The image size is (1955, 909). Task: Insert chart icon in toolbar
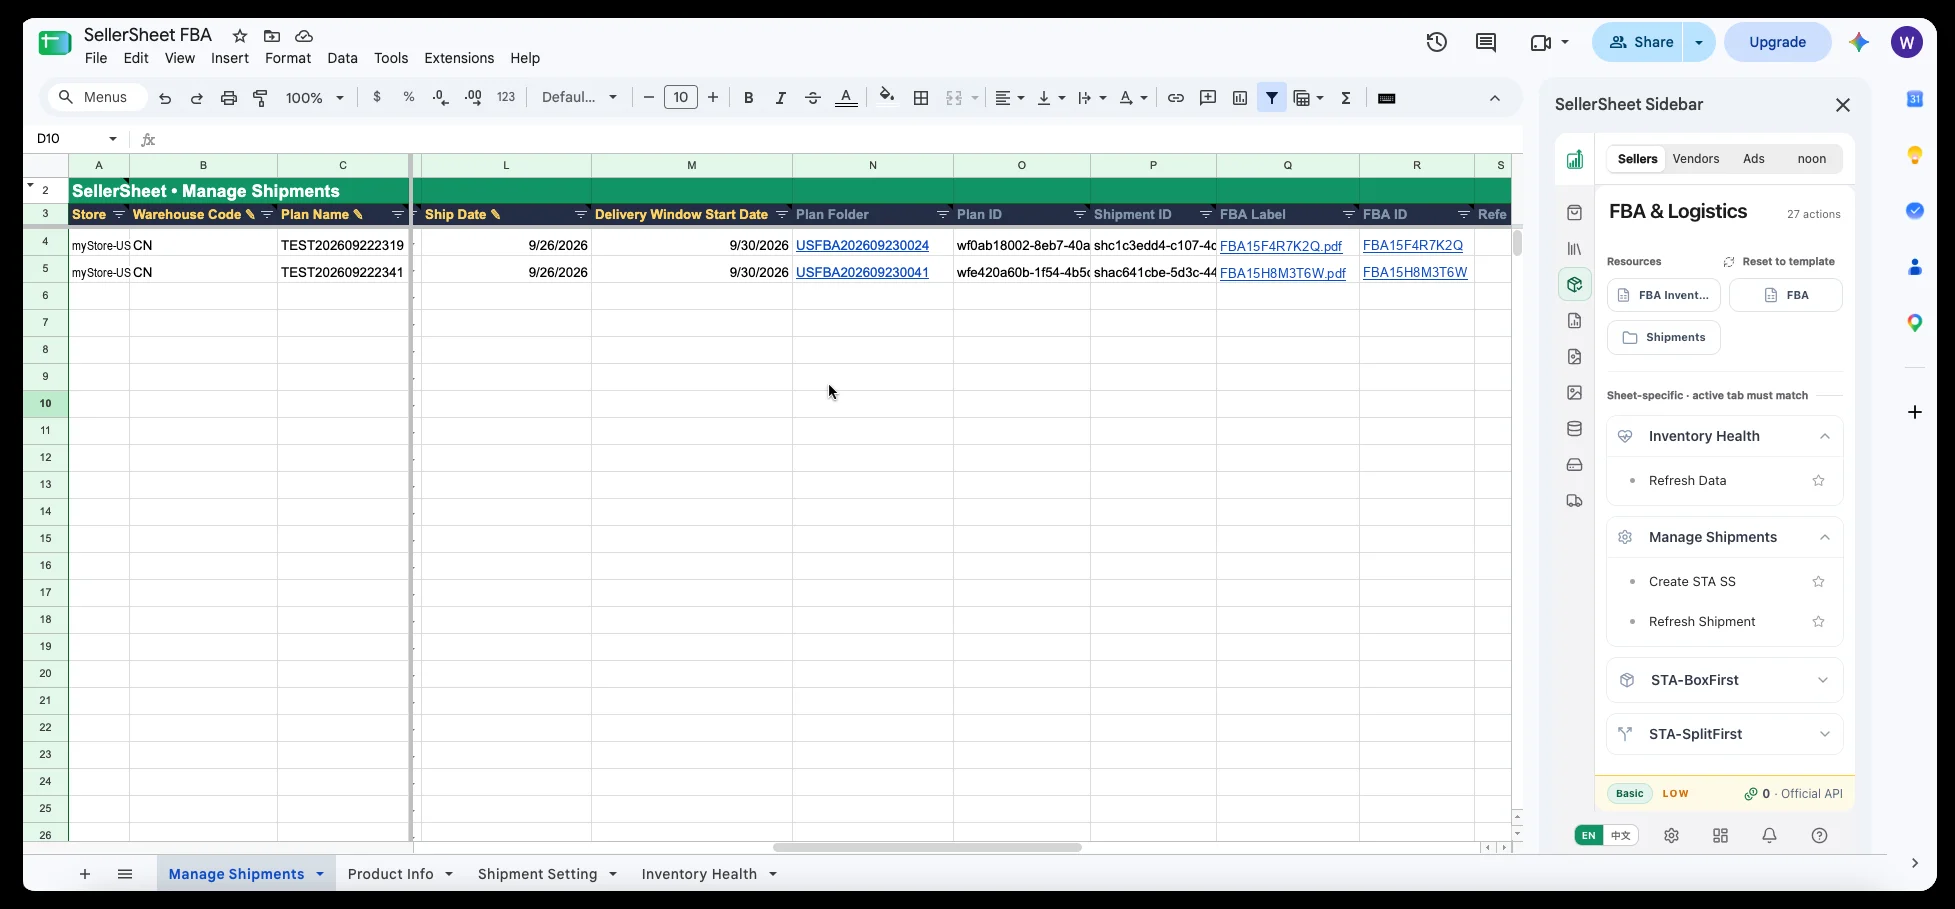click(1240, 98)
